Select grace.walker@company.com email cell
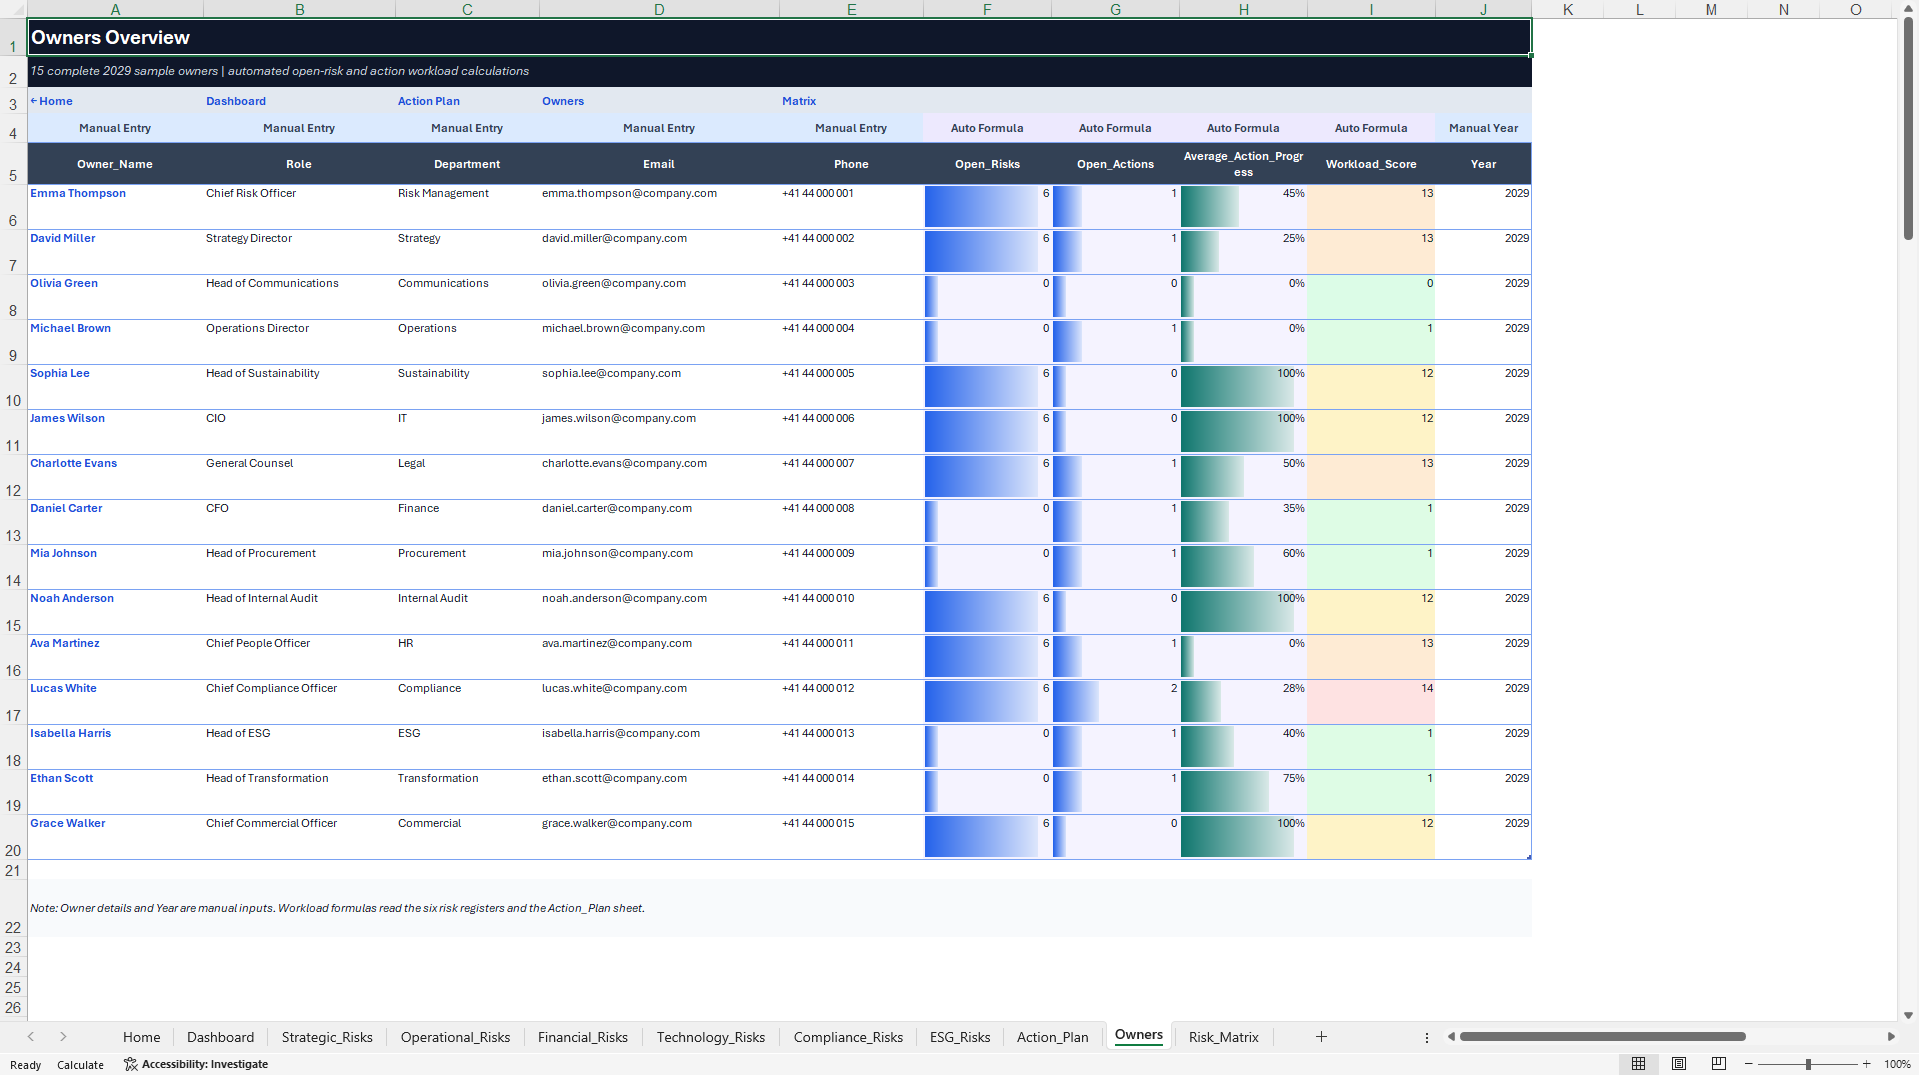This screenshot has width=1919, height=1075. pyautogui.click(x=659, y=837)
